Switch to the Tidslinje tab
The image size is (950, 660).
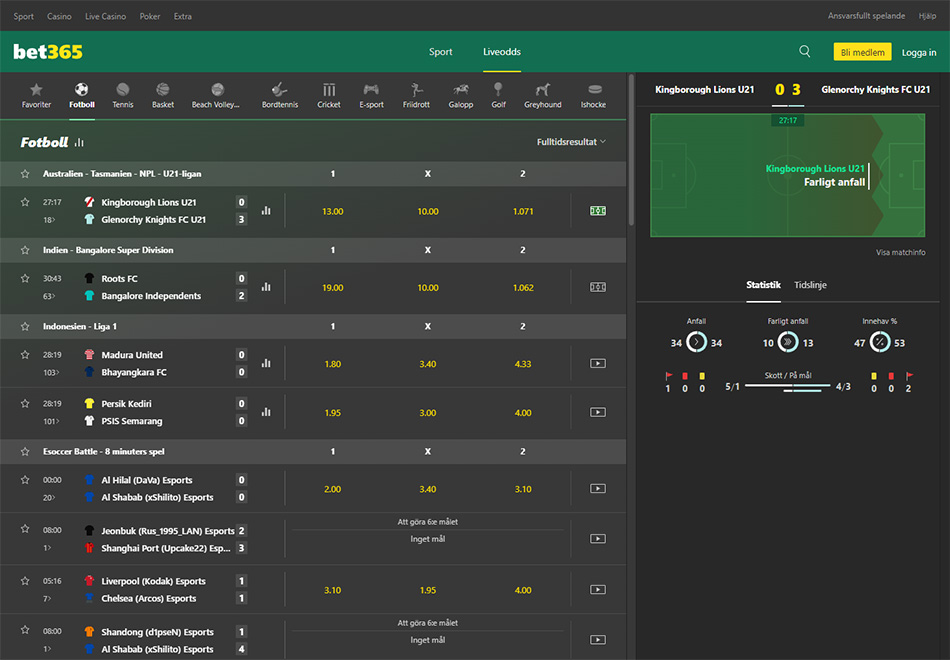810,285
